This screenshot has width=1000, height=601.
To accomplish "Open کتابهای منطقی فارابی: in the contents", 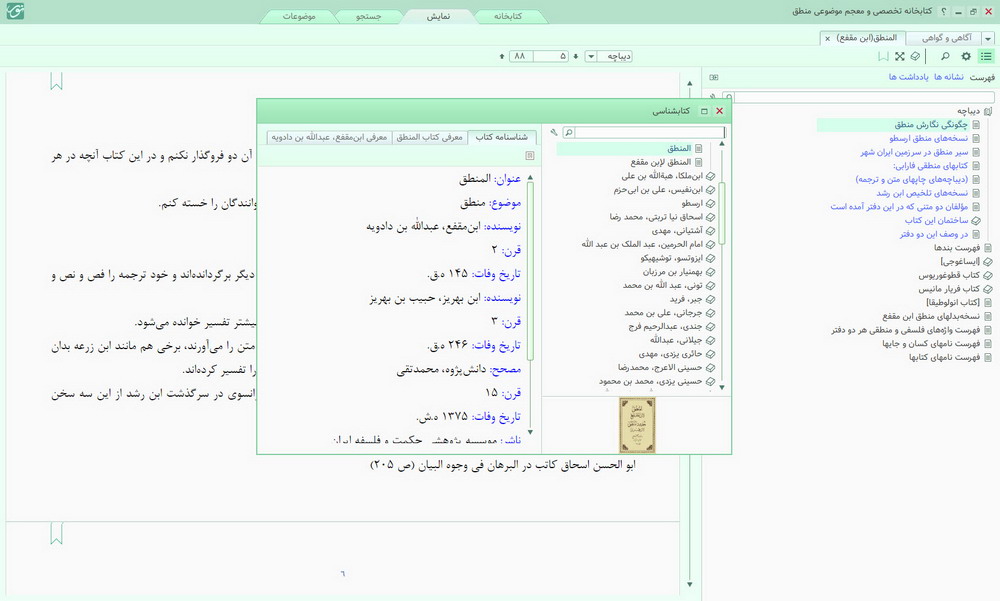I will coord(930,165).
